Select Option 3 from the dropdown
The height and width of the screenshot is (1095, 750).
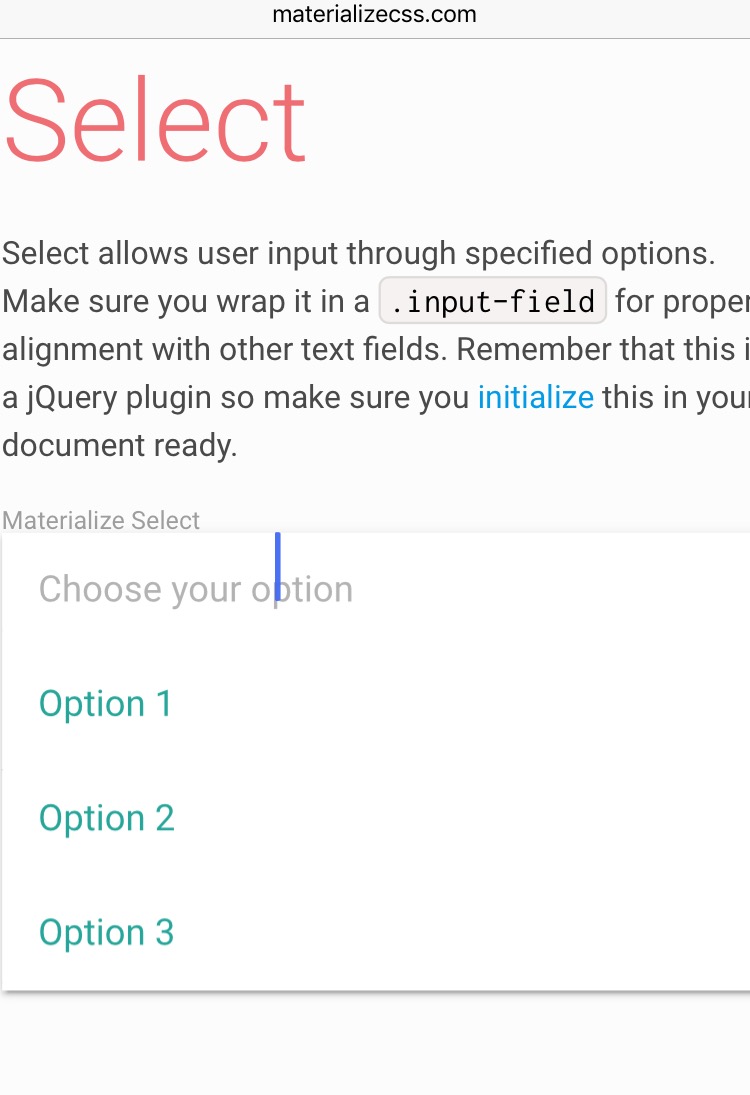pos(106,931)
